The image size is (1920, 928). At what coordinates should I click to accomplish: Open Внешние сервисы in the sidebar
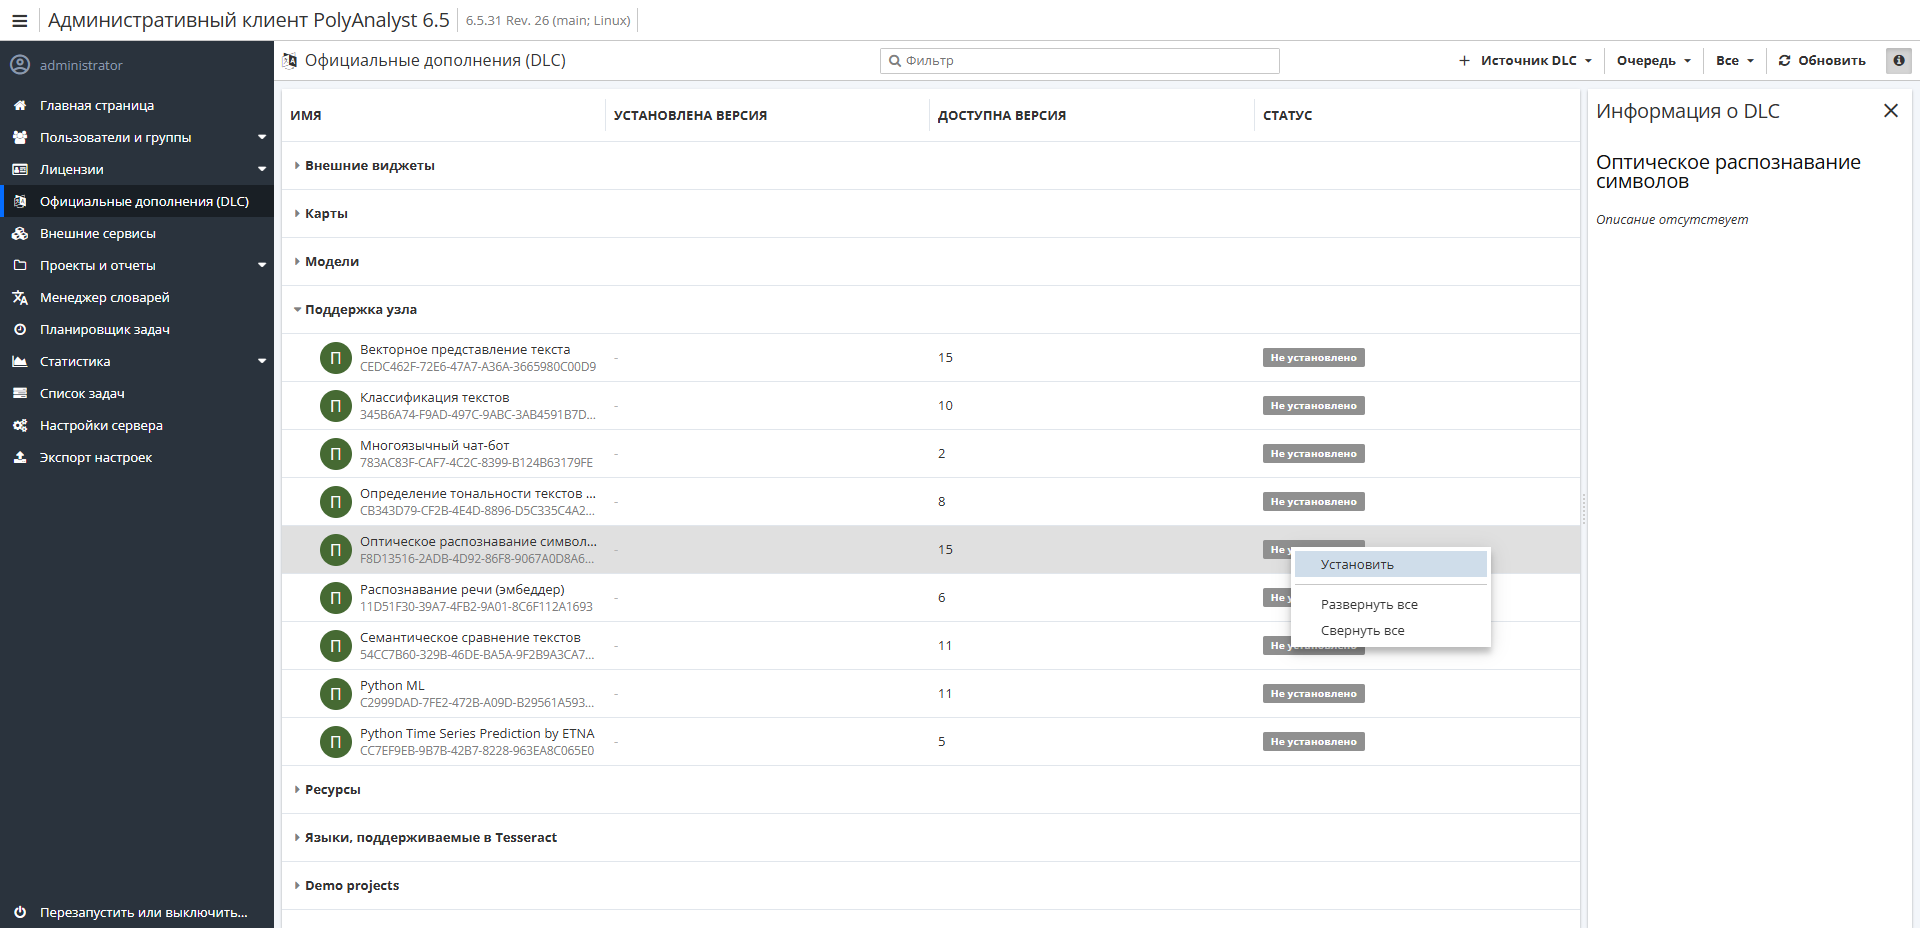137,233
